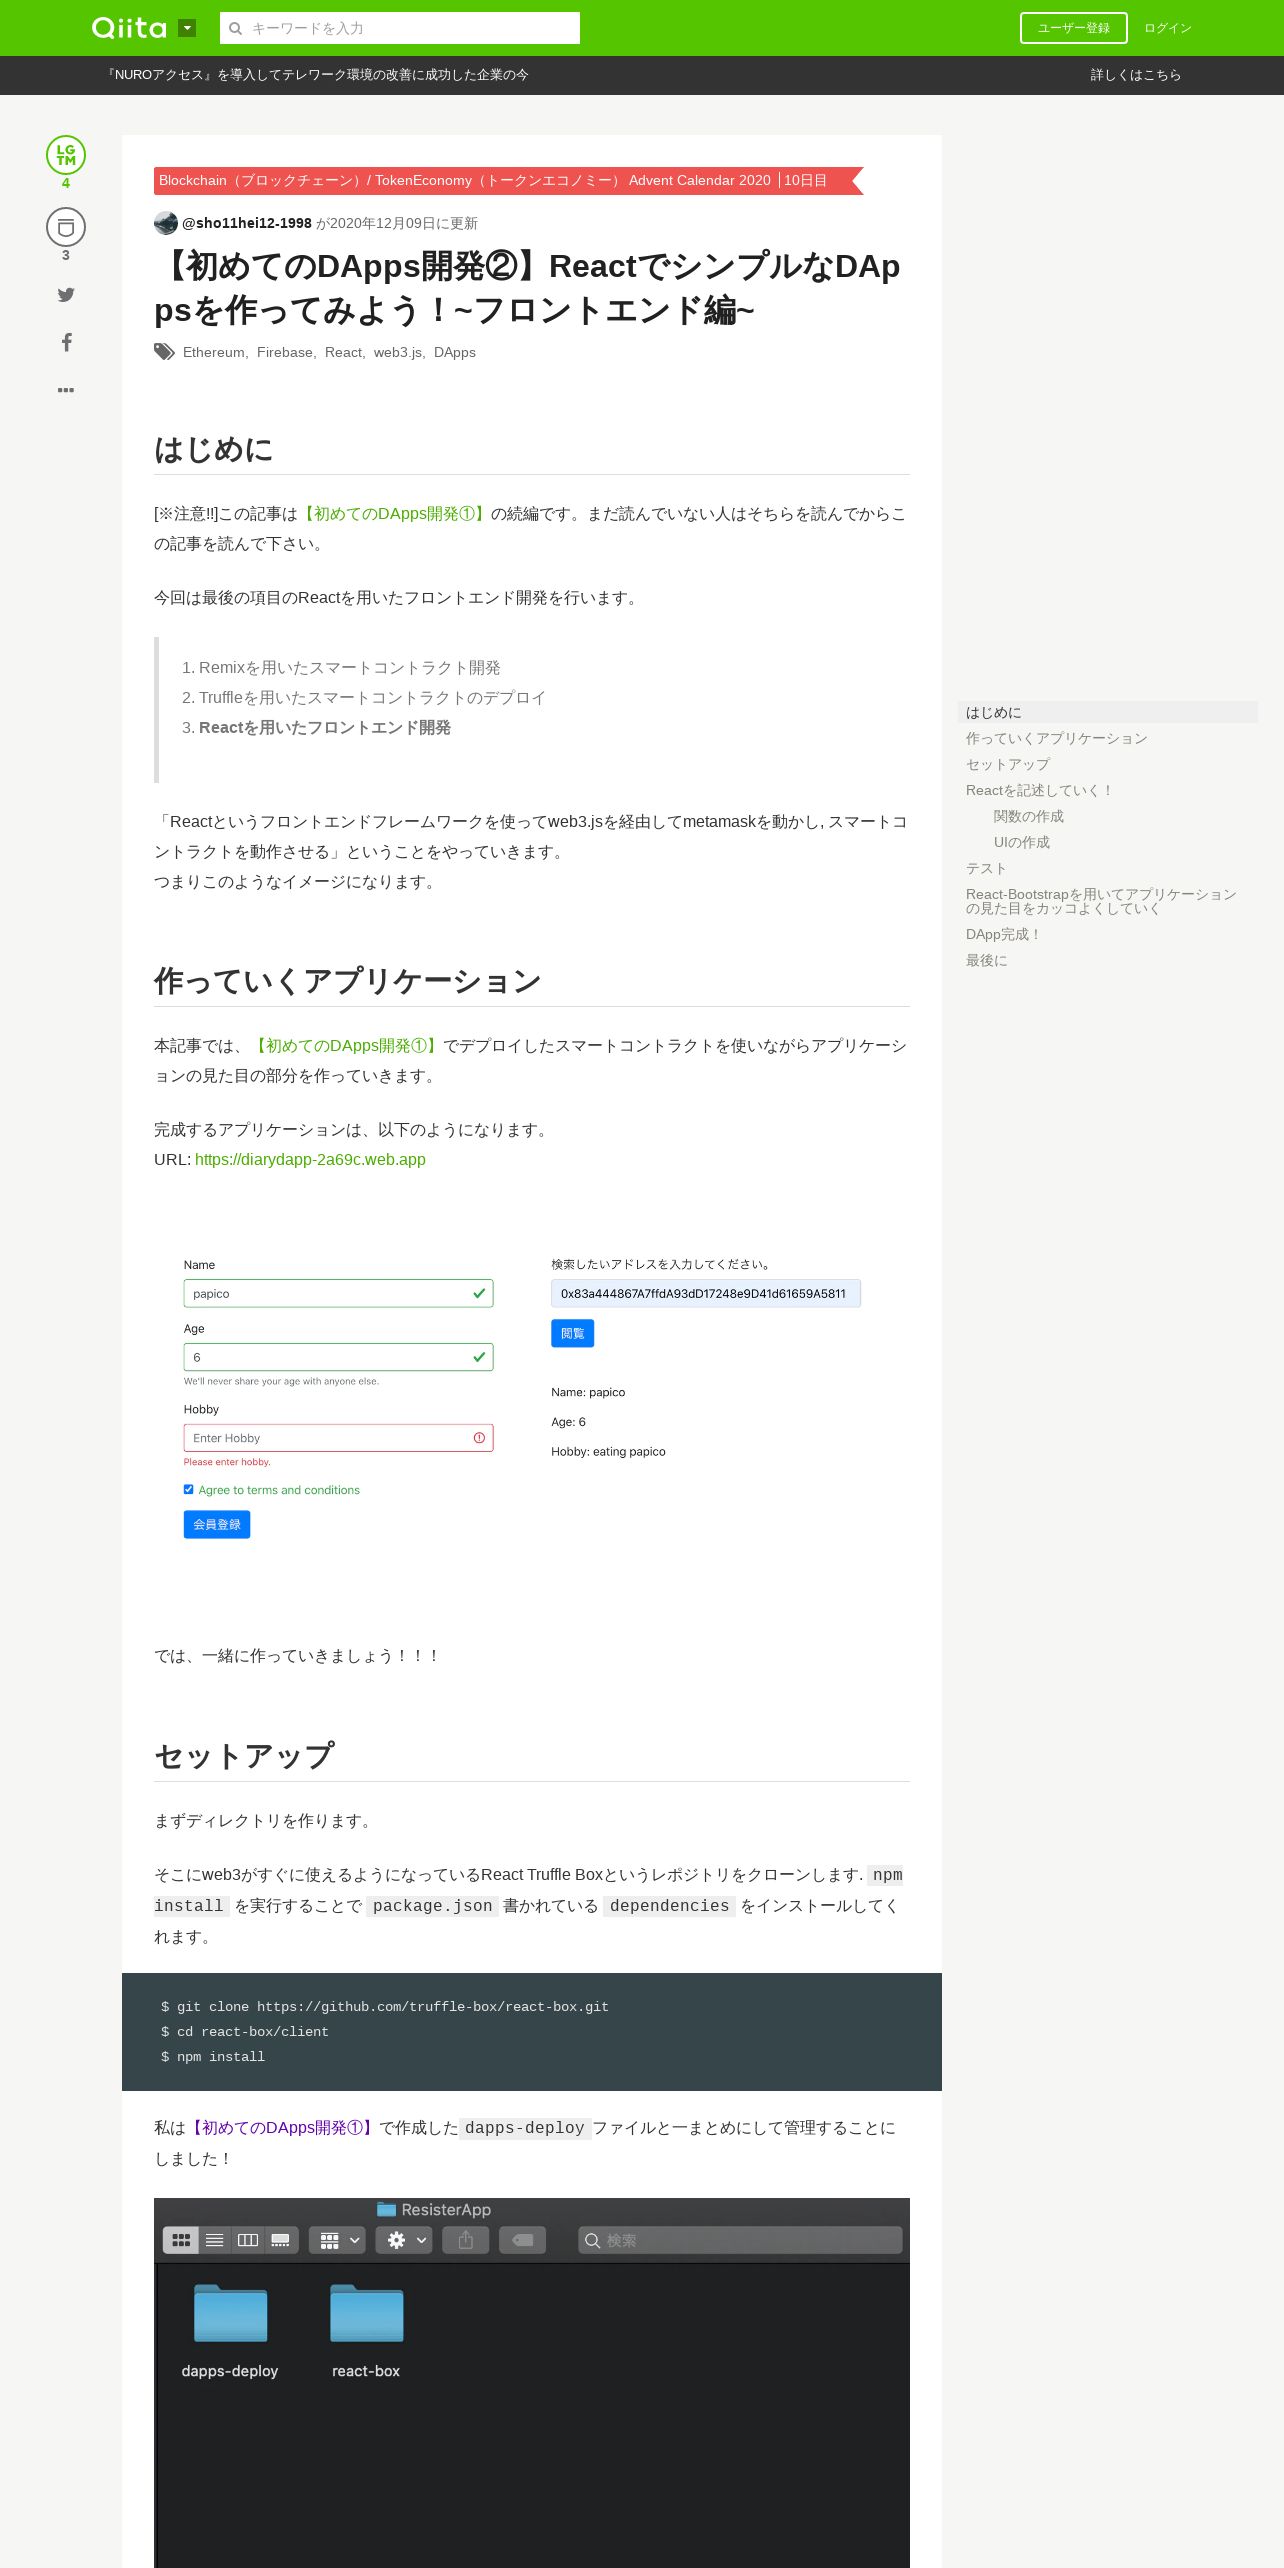Focus the keyword search field
Viewport: 1284px width, 2568px height.
[x=400, y=28]
